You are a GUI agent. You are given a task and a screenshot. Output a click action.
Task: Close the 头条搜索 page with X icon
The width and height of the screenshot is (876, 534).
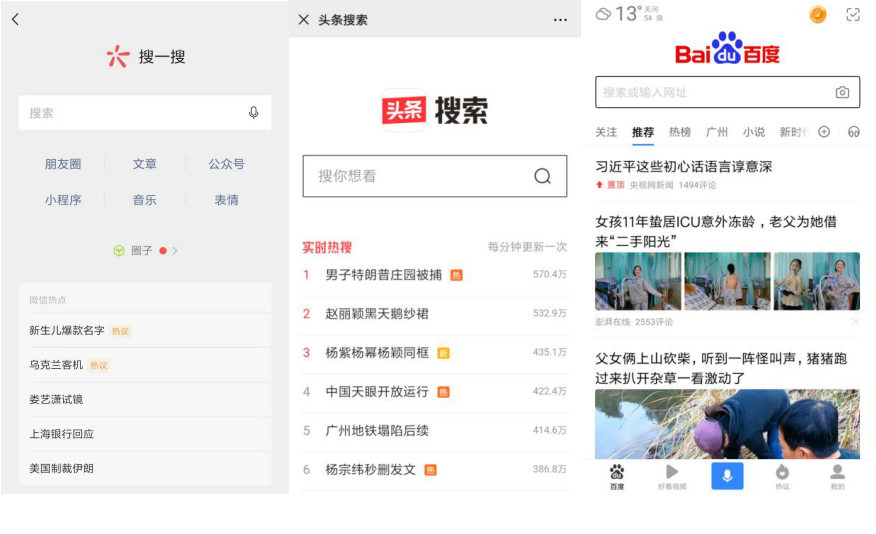(x=304, y=20)
